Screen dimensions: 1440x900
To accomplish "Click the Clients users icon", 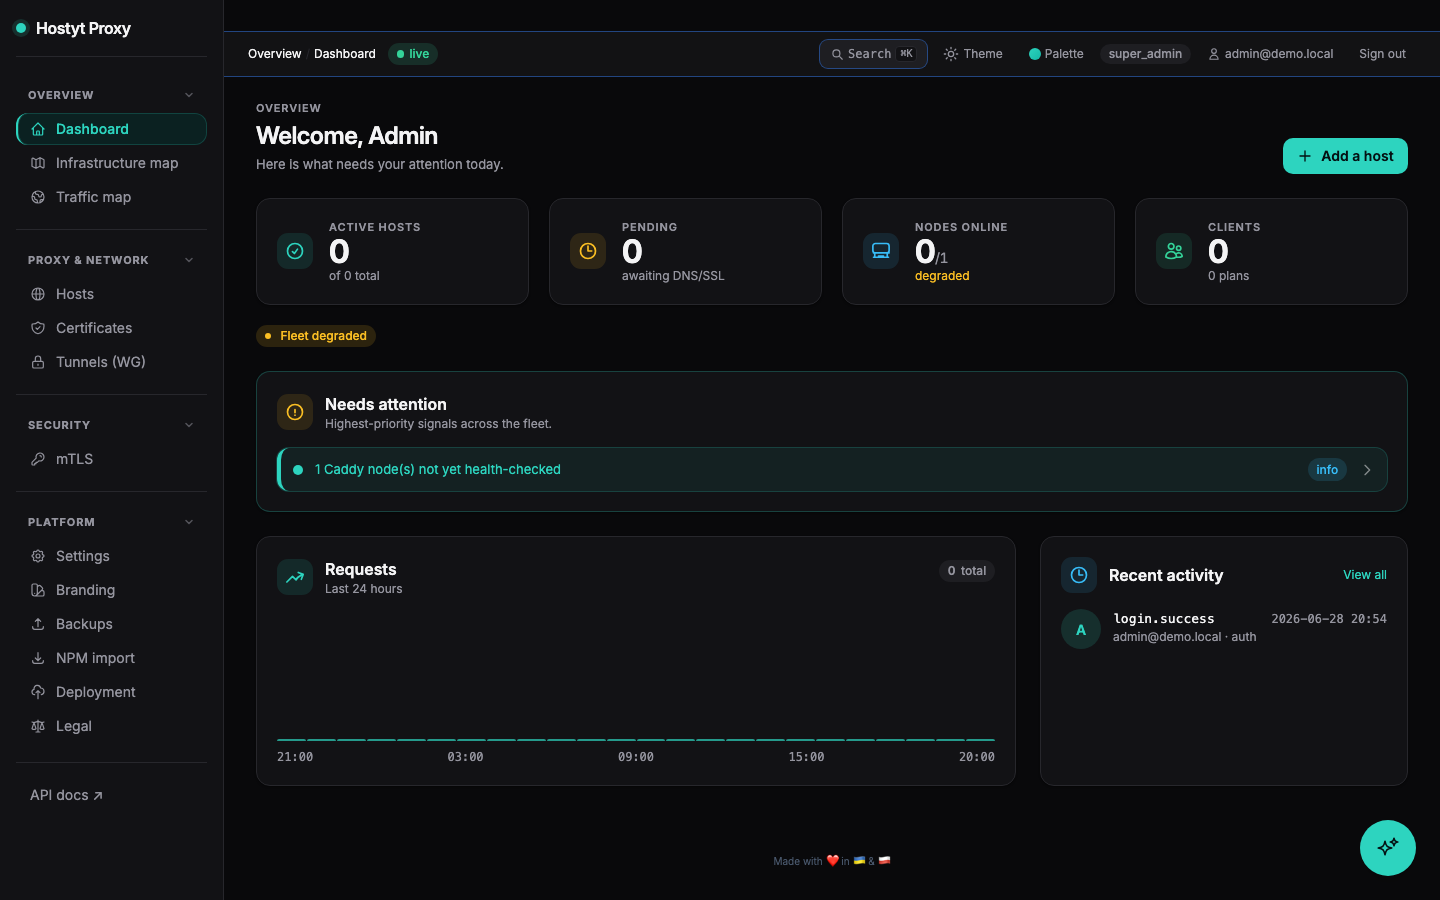I will coord(1174,251).
